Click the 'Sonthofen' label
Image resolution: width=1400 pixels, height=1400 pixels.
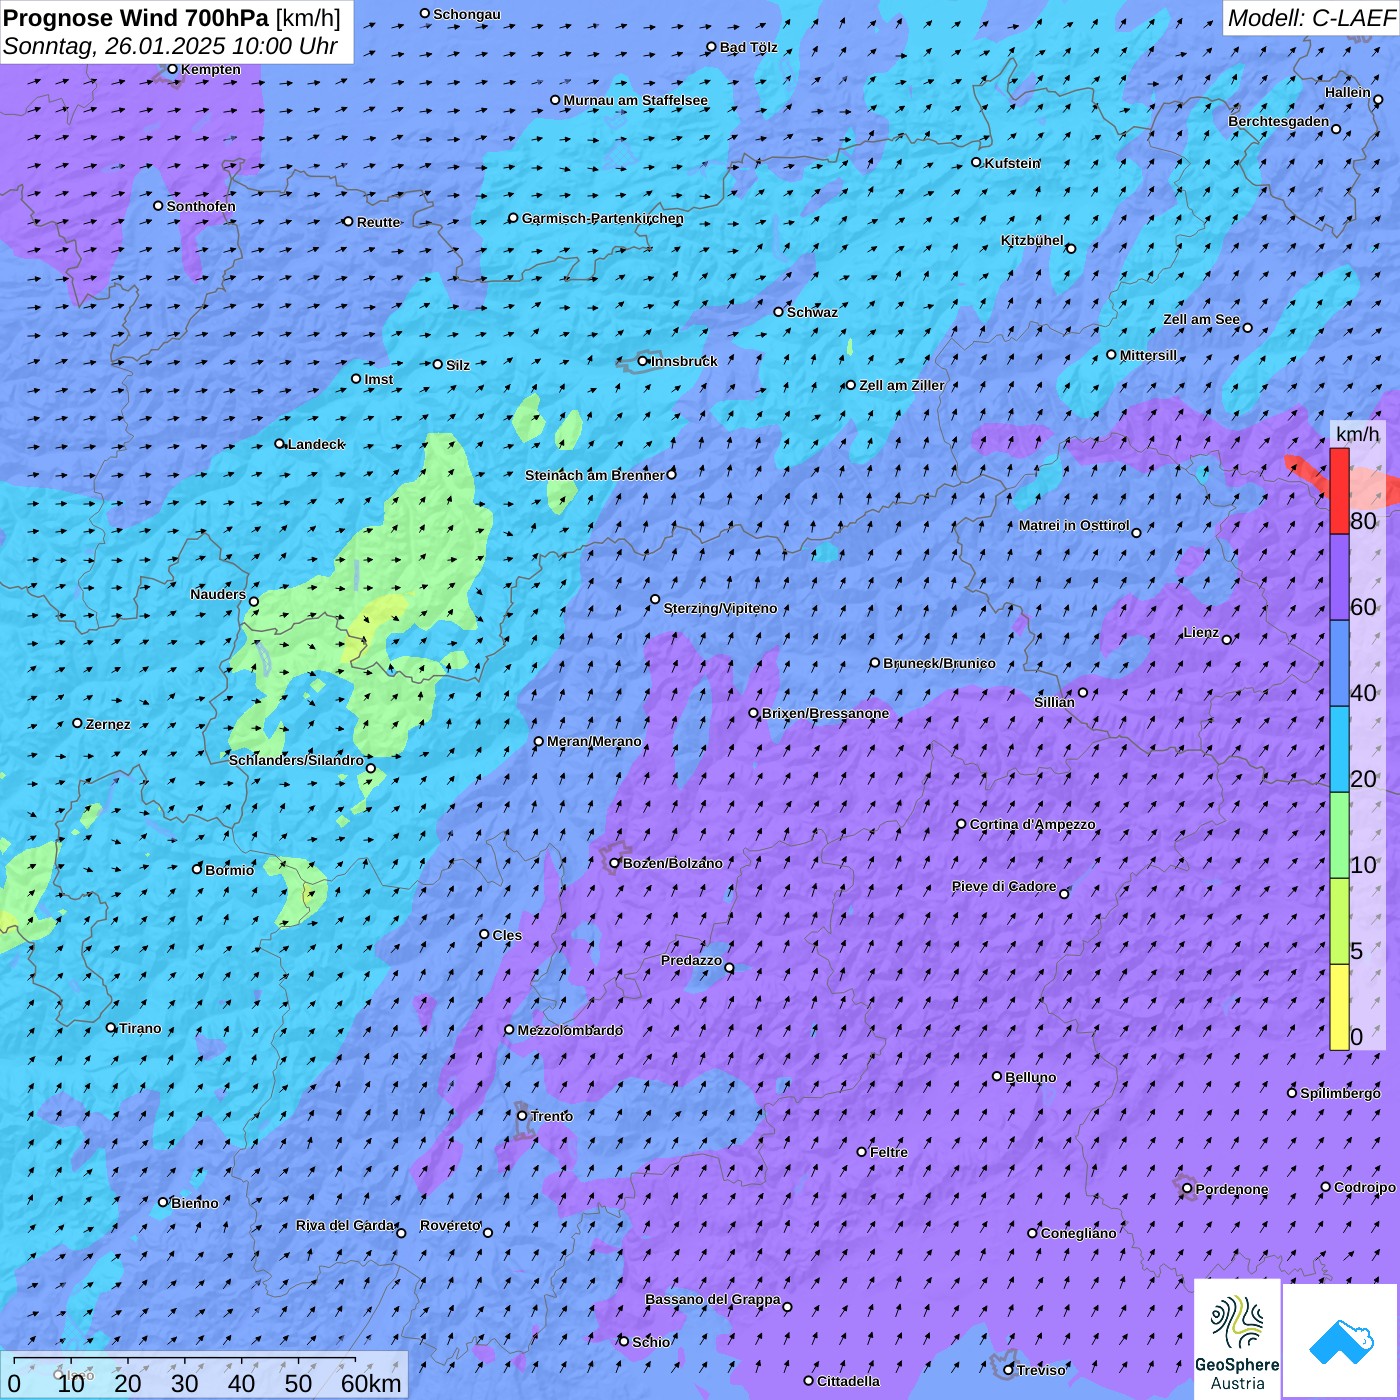pyautogui.click(x=201, y=206)
